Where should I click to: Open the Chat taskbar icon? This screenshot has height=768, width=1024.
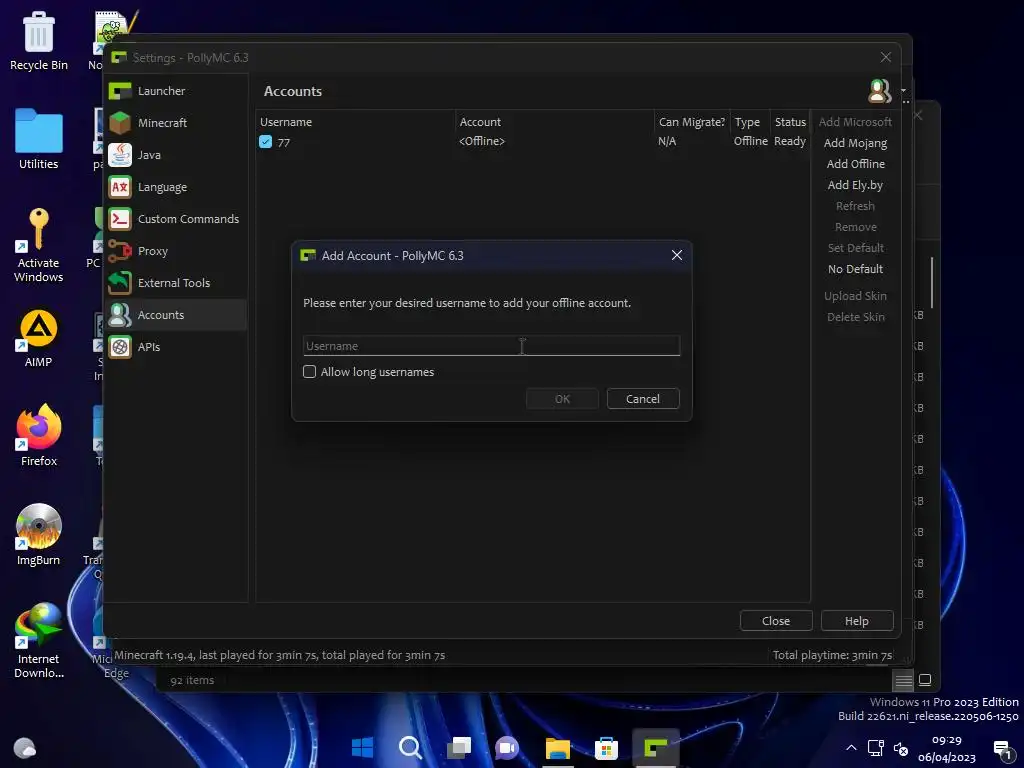tap(507, 747)
